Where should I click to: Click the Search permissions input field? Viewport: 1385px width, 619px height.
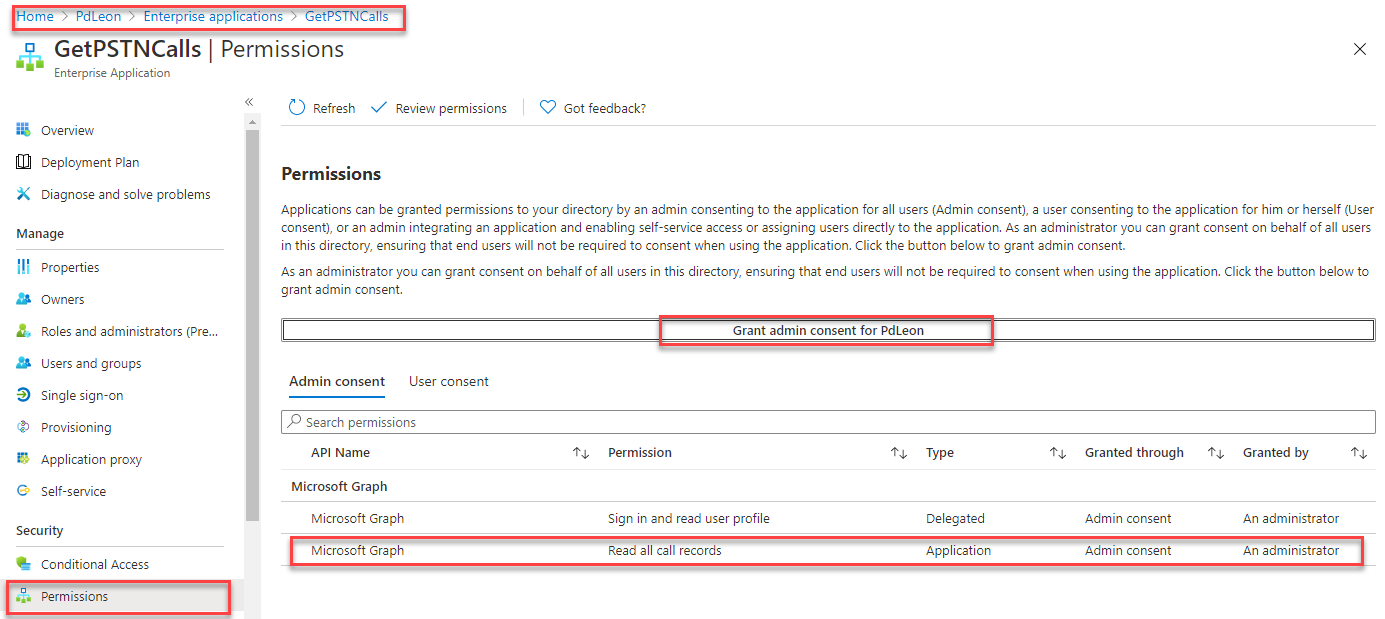700,421
